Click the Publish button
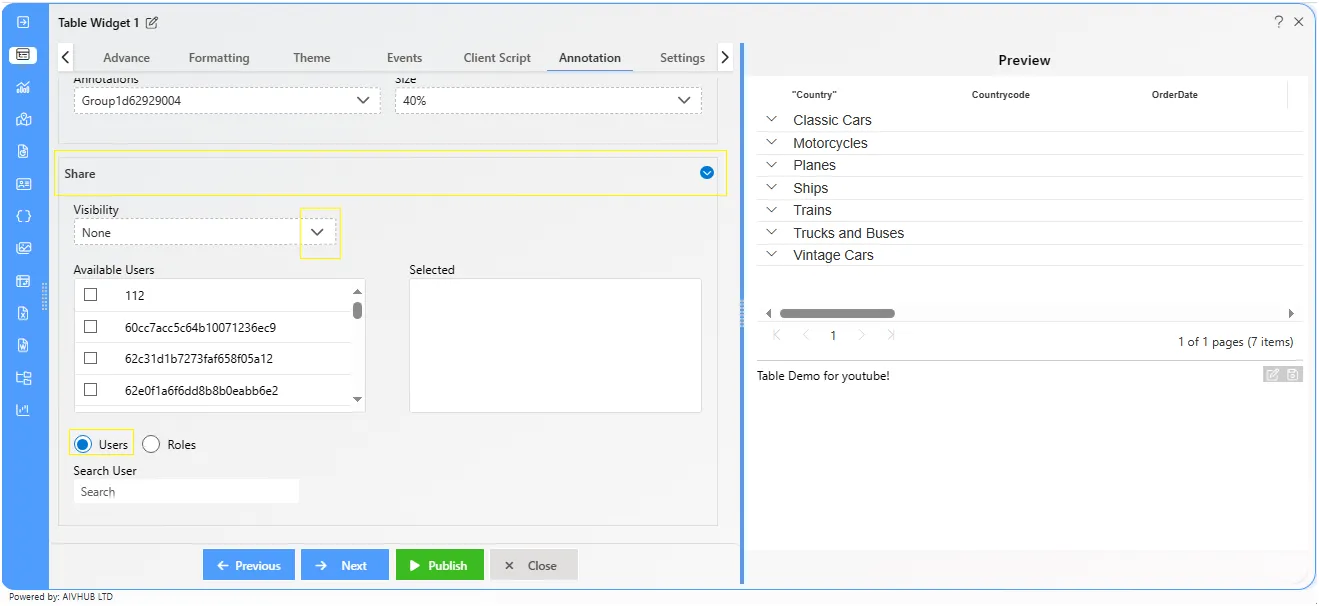The height and width of the screenshot is (606, 1319). pyautogui.click(x=440, y=565)
